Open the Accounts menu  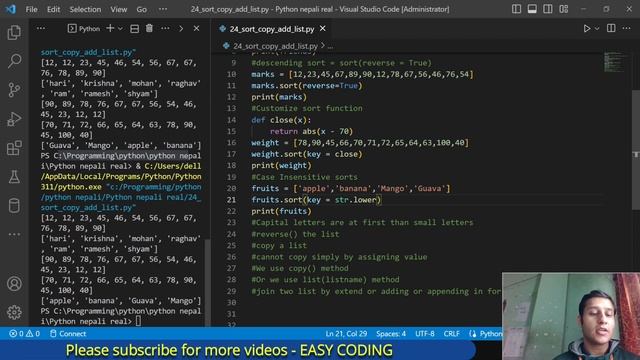click(14, 284)
